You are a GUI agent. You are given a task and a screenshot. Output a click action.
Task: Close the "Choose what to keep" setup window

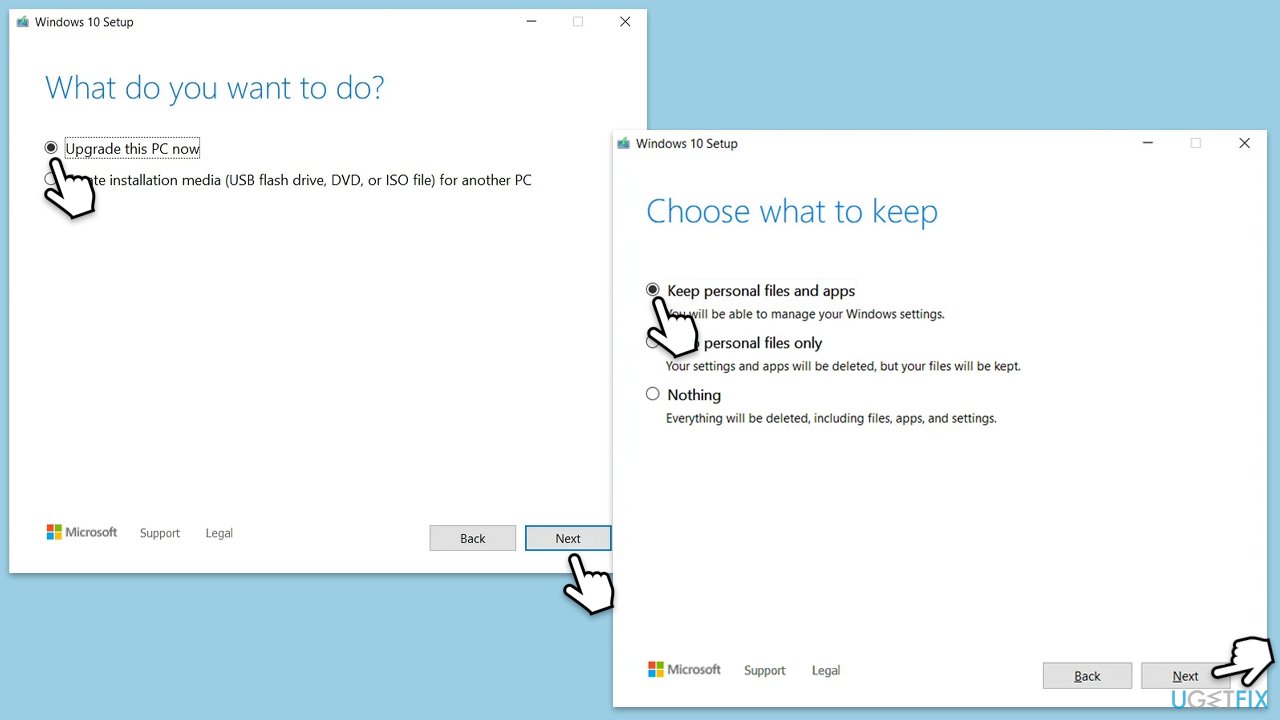pos(1244,143)
